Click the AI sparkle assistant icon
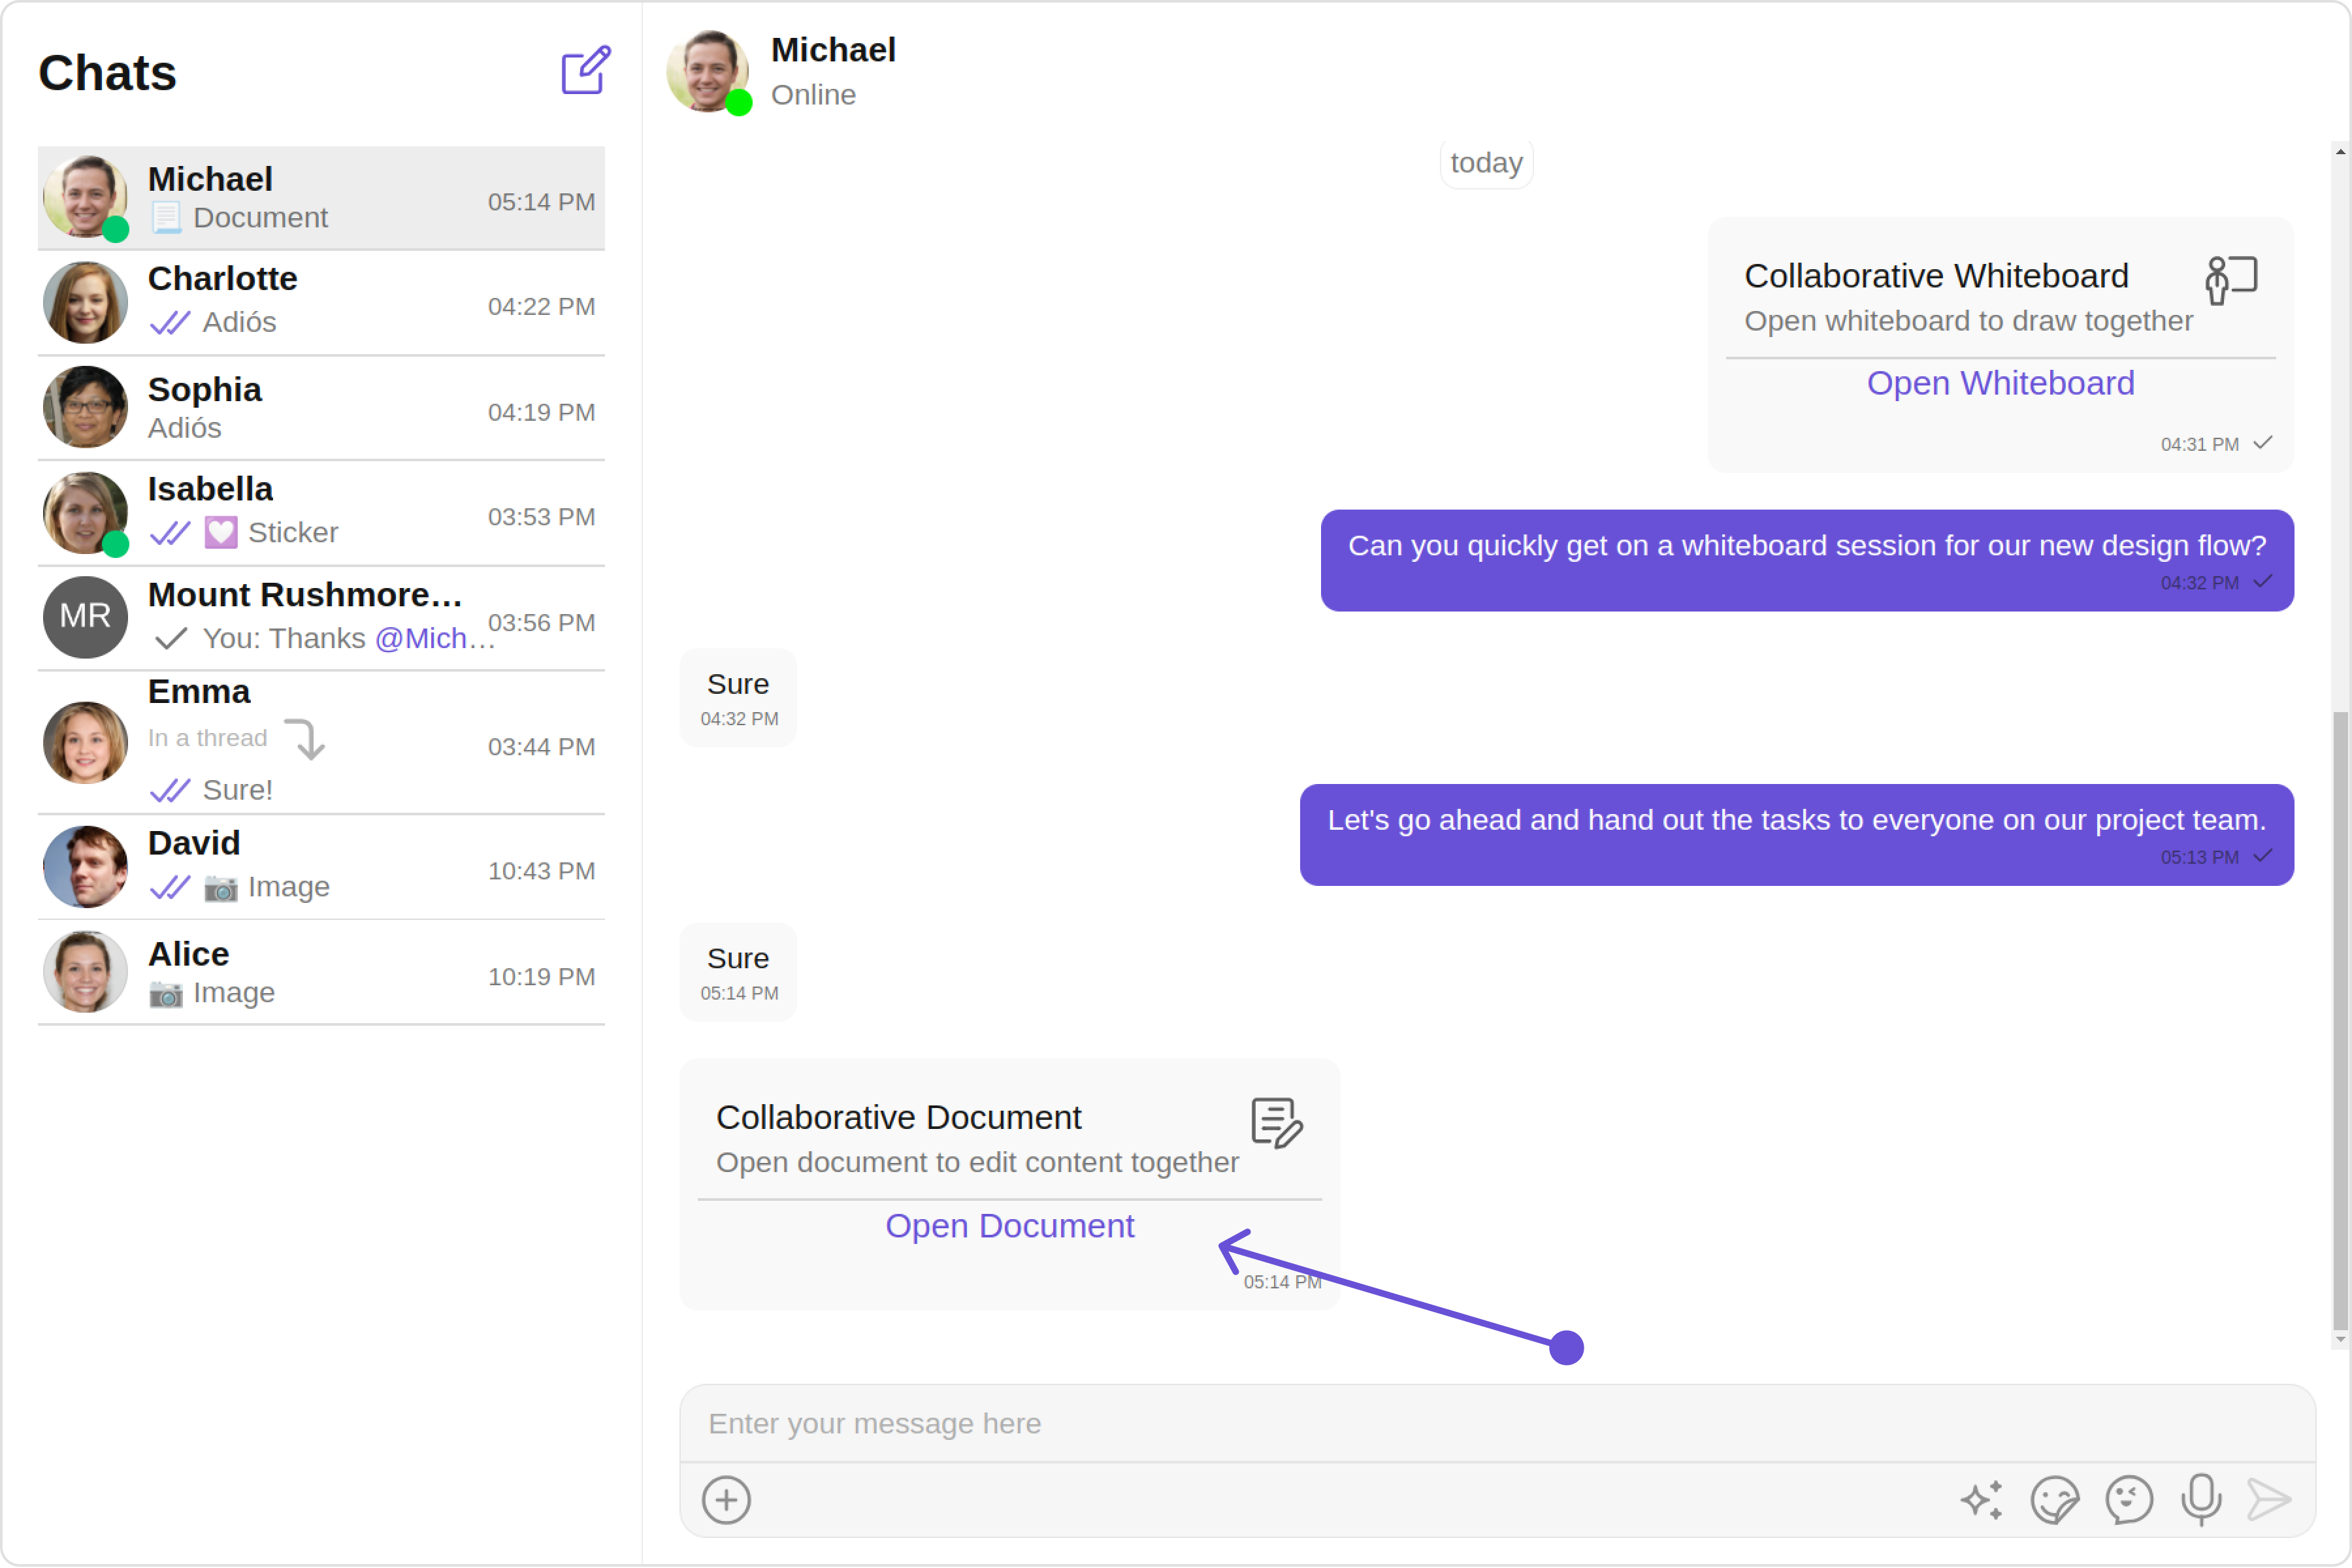Screen dimensions: 2352x1568 point(1981,1499)
